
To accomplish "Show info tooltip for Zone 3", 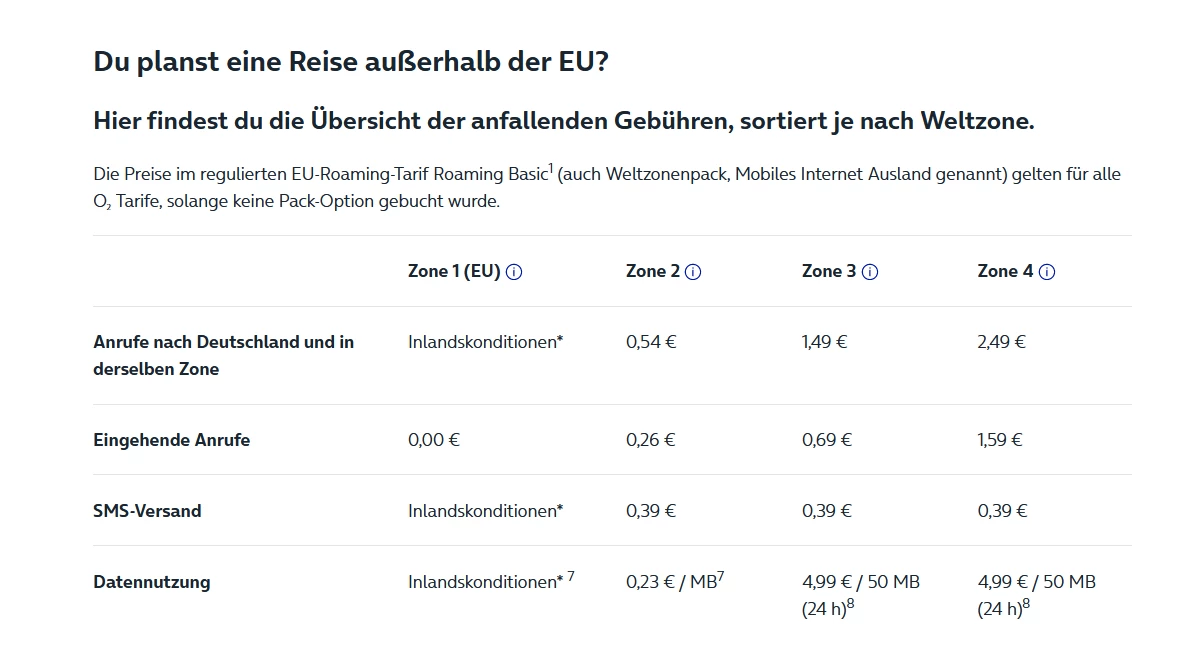I will [870, 272].
